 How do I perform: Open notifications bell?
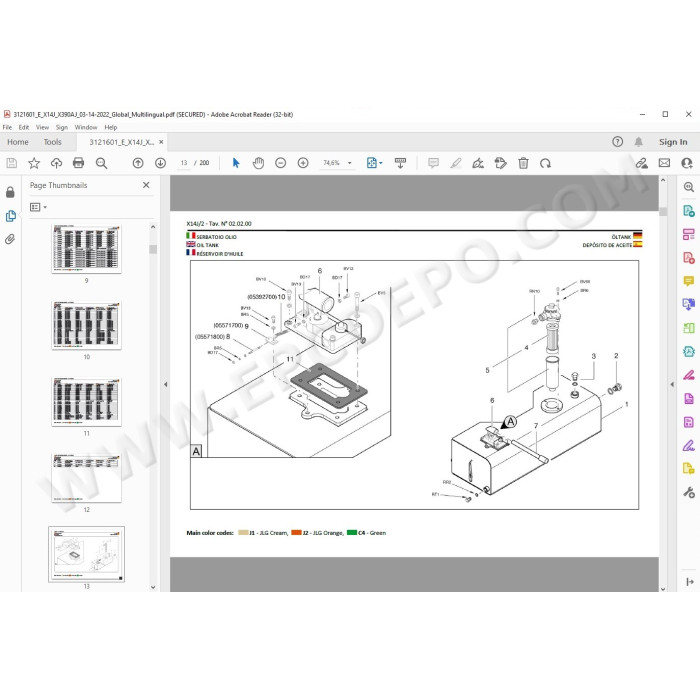(x=639, y=142)
